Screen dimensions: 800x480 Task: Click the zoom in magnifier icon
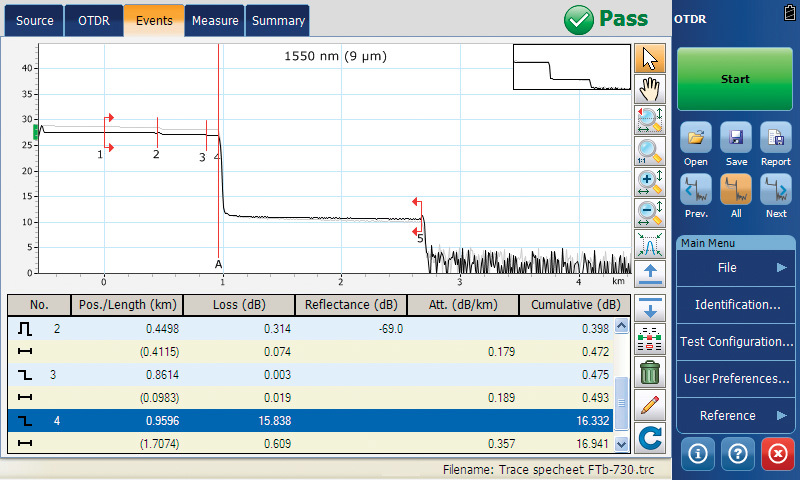tap(650, 182)
